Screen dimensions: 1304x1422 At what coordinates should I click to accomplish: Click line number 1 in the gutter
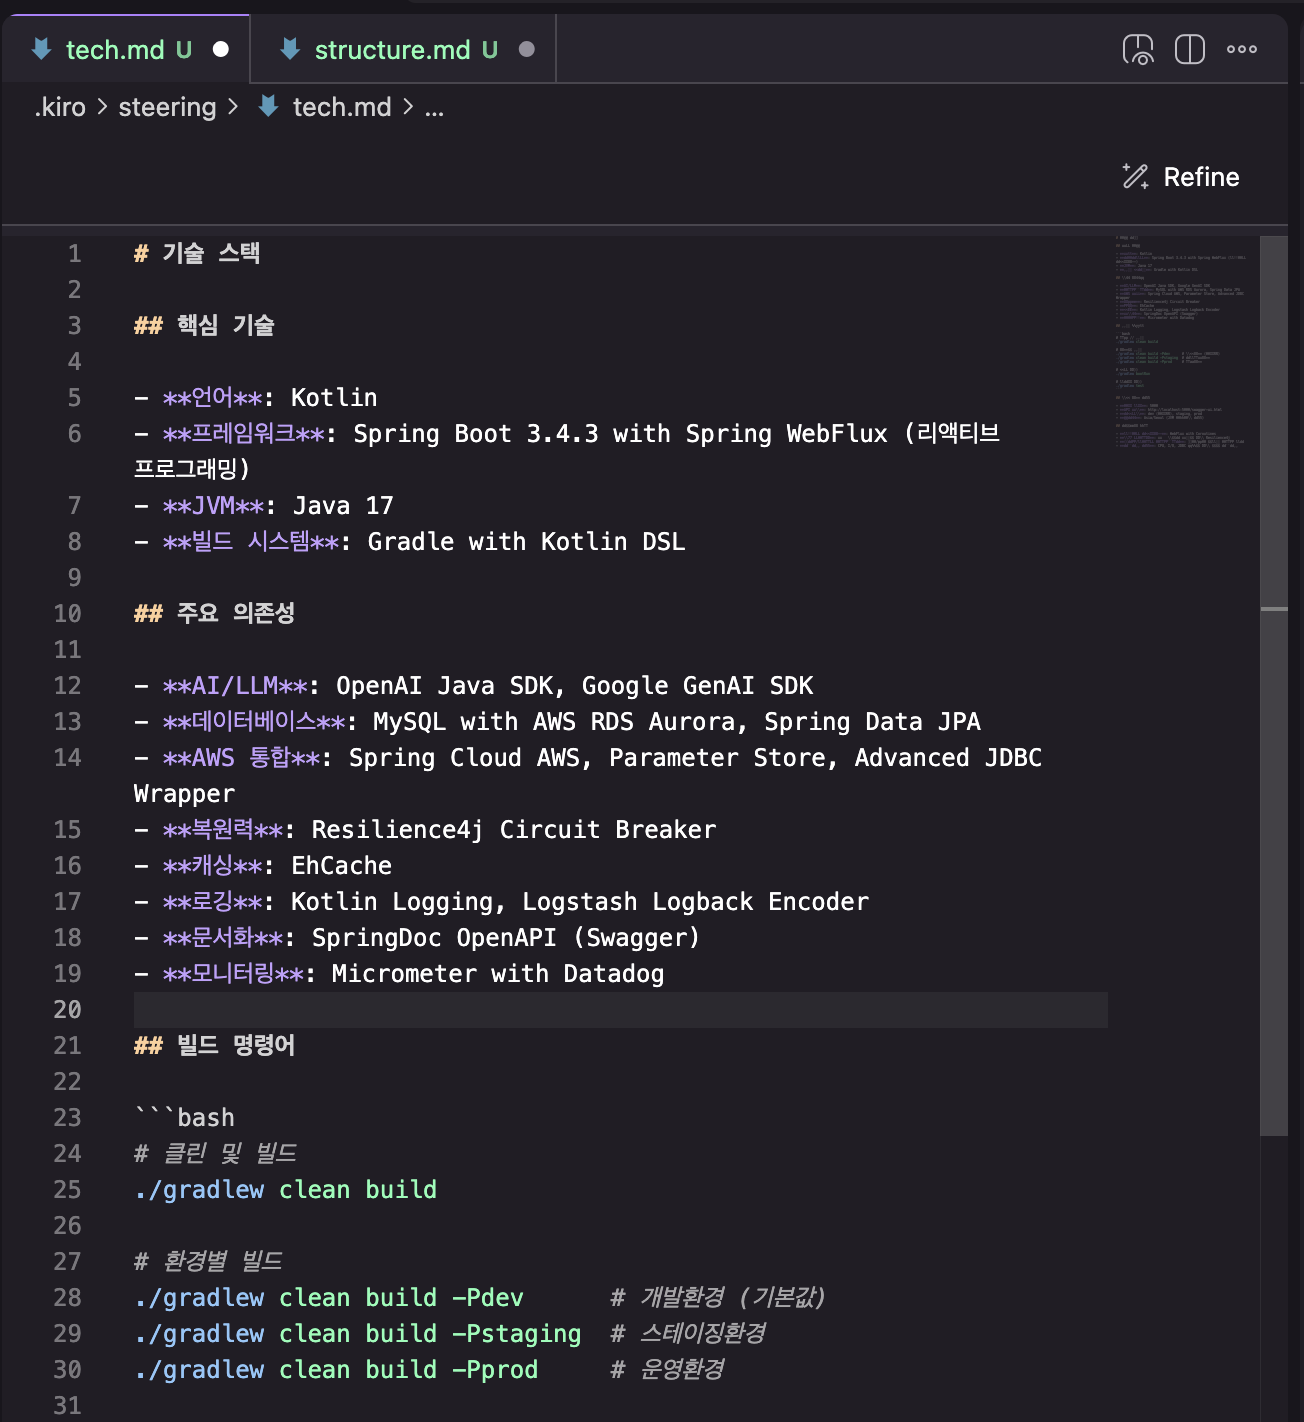click(x=74, y=253)
